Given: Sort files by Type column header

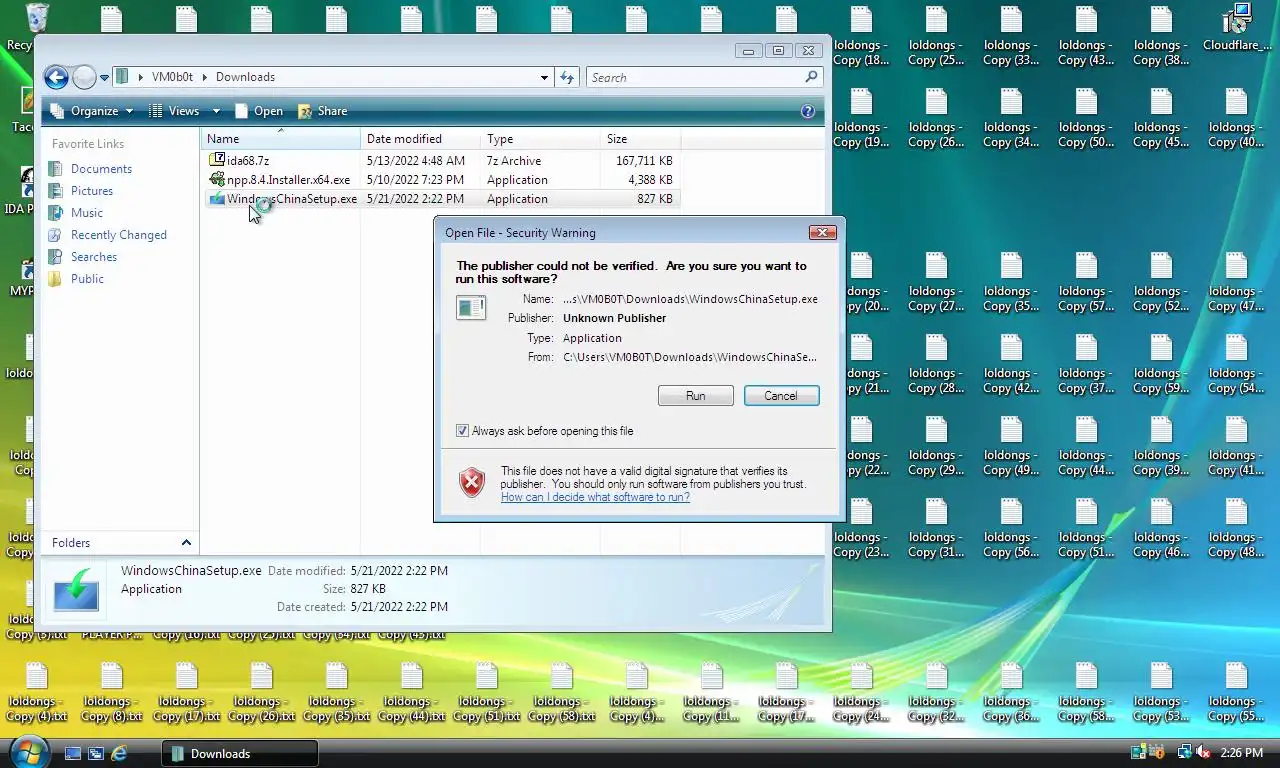Looking at the screenshot, I should coord(540,139).
